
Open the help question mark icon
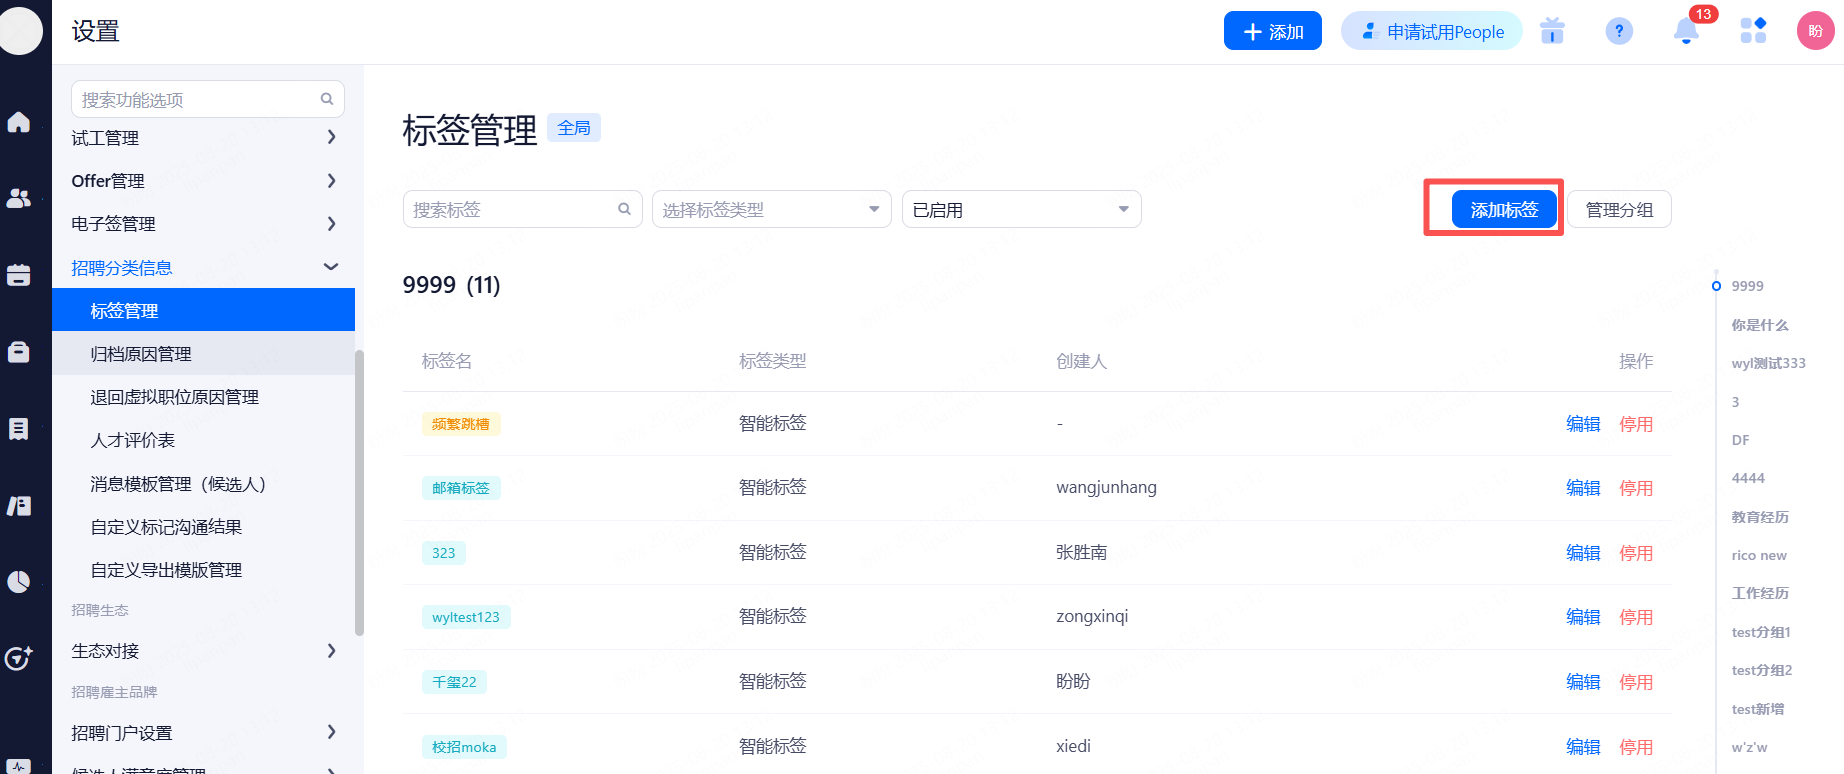click(1618, 31)
